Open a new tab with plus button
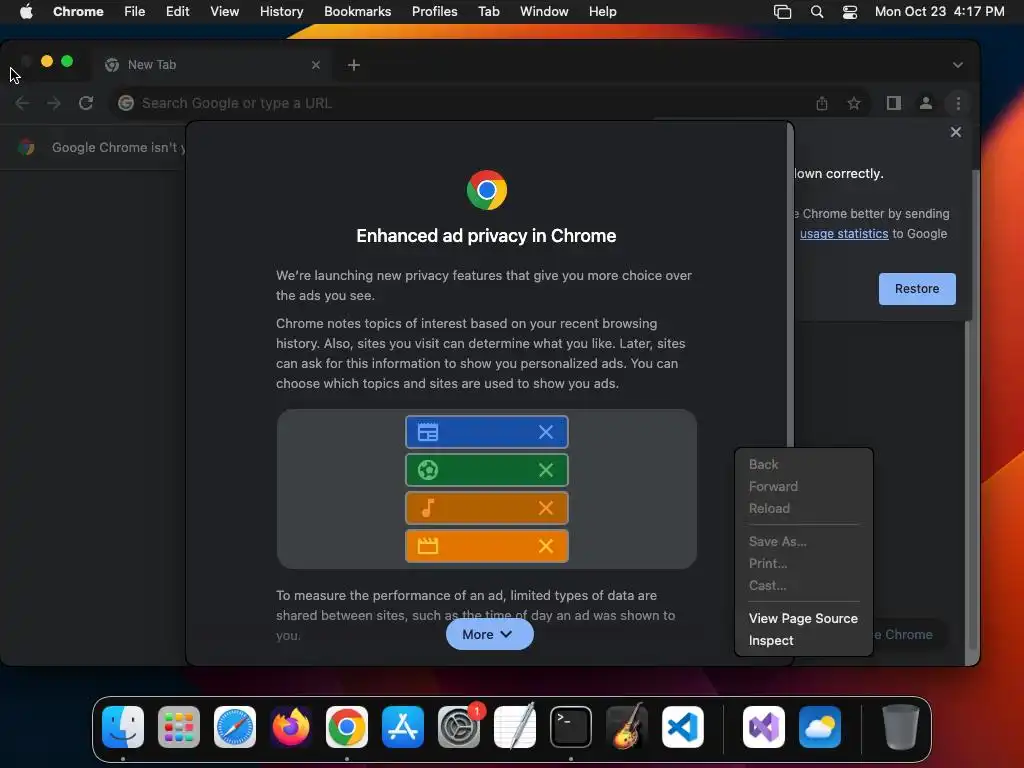The width and height of the screenshot is (1024, 768). click(353, 65)
